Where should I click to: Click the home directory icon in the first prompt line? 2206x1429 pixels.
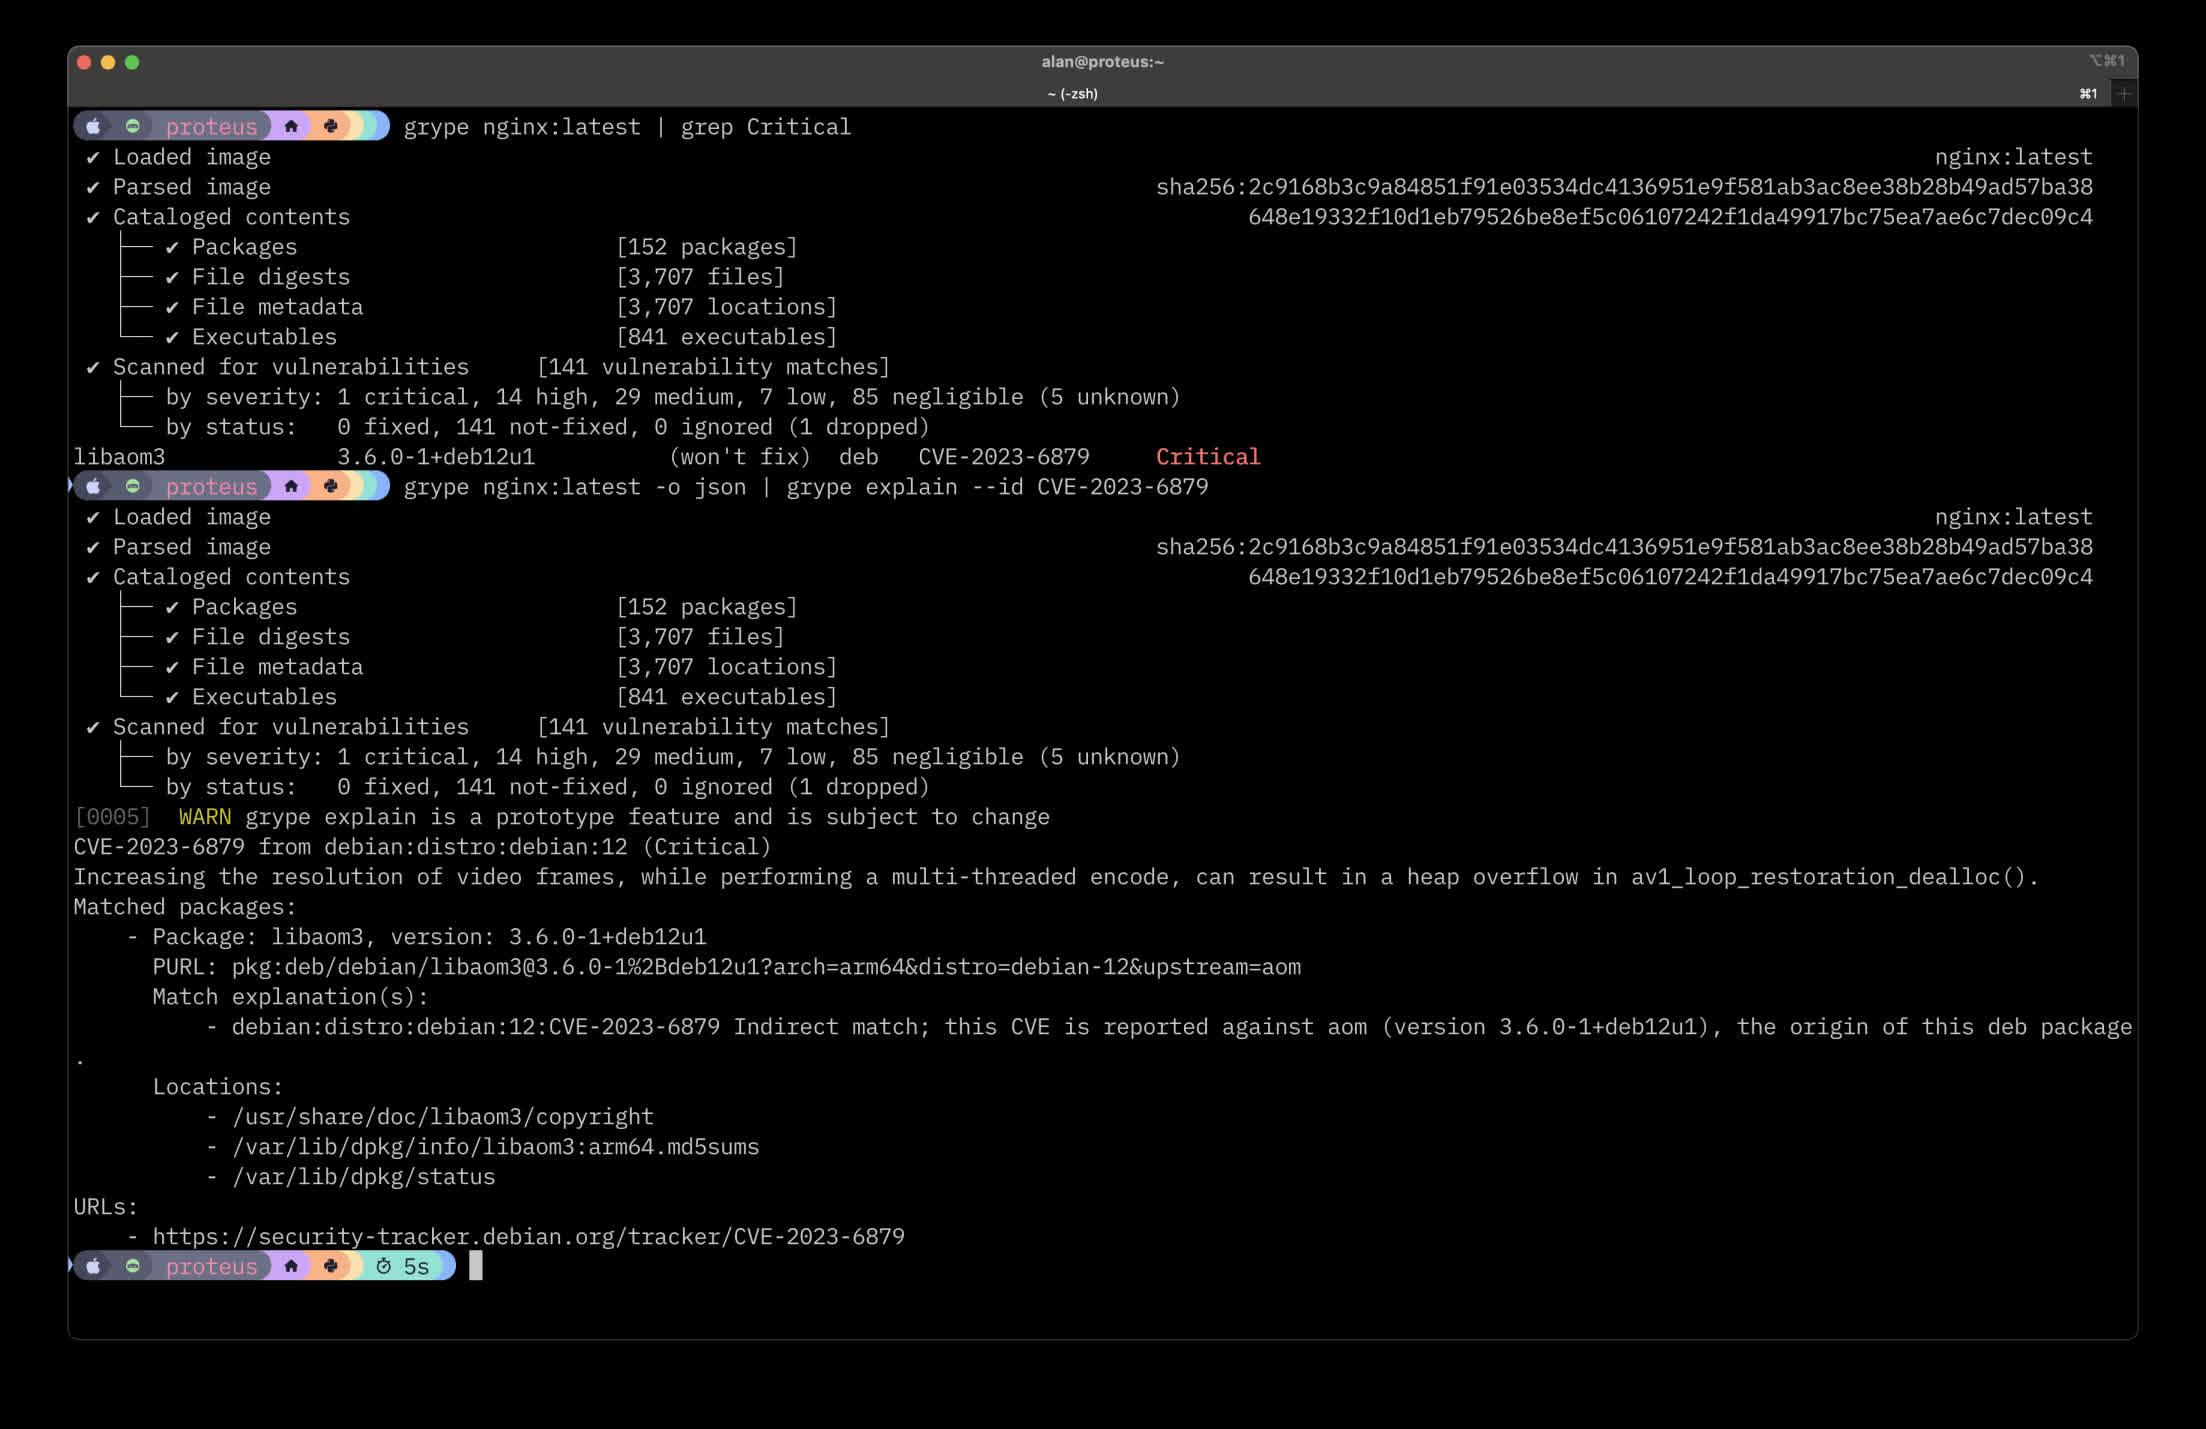pos(291,126)
